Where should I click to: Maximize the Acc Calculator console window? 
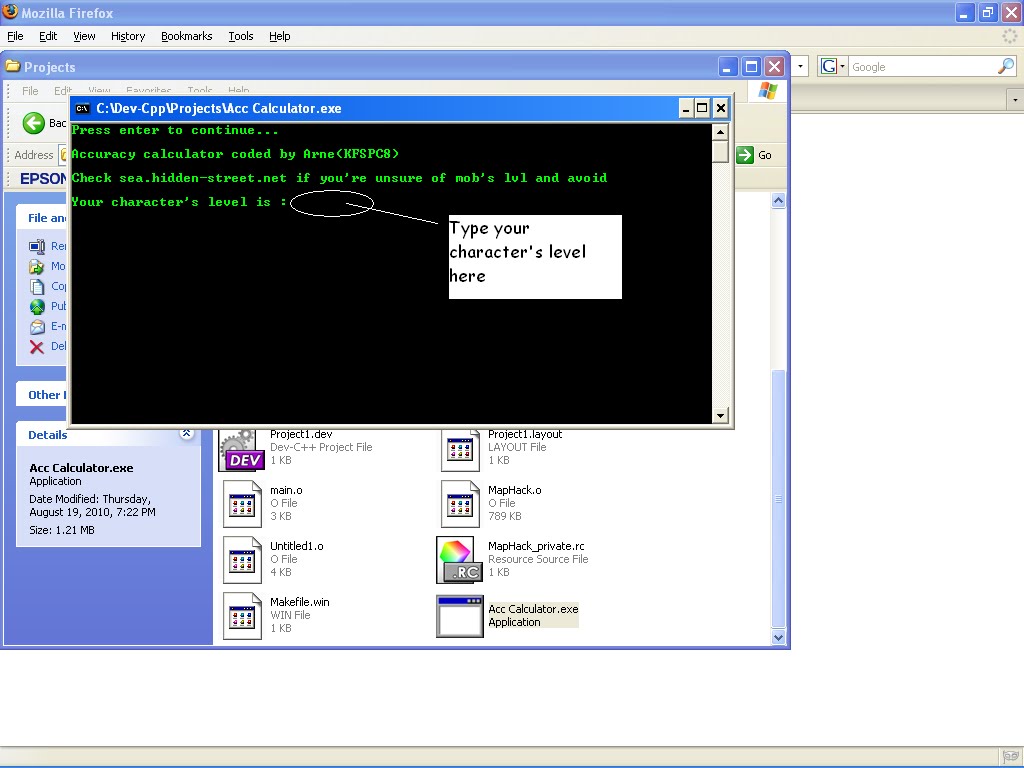(702, 108)
